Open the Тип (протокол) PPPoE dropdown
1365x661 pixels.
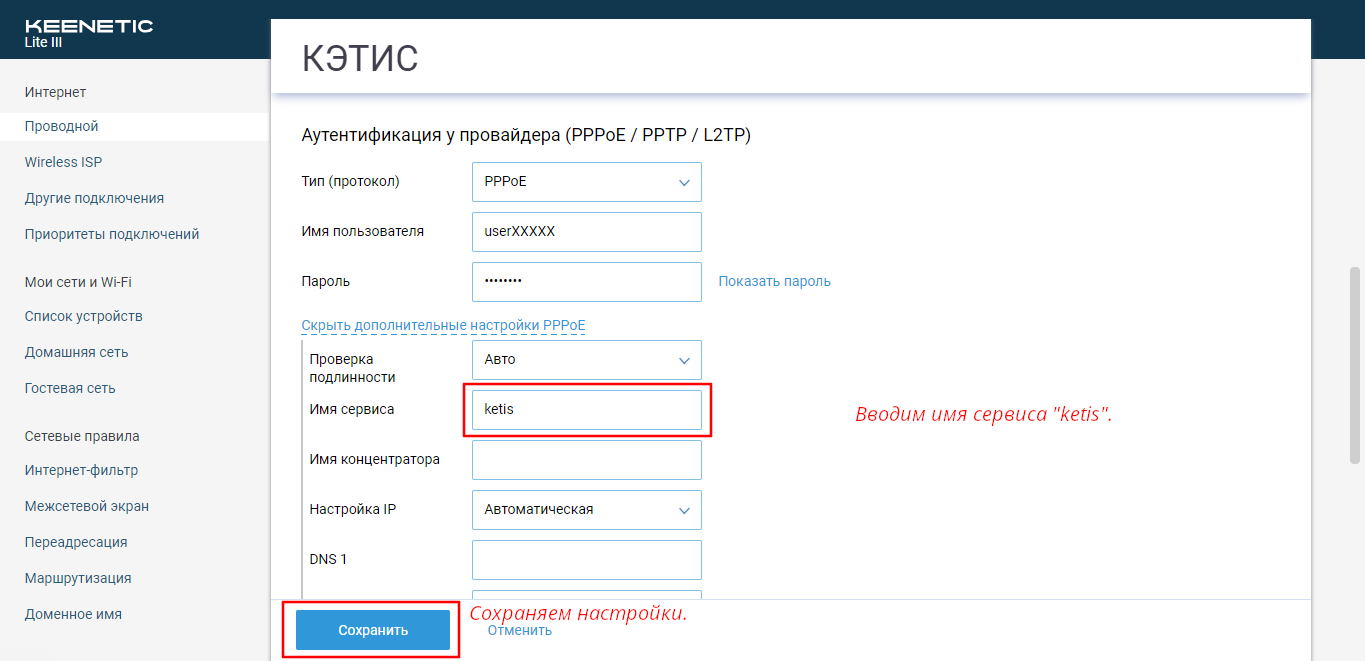pos(587,182)
